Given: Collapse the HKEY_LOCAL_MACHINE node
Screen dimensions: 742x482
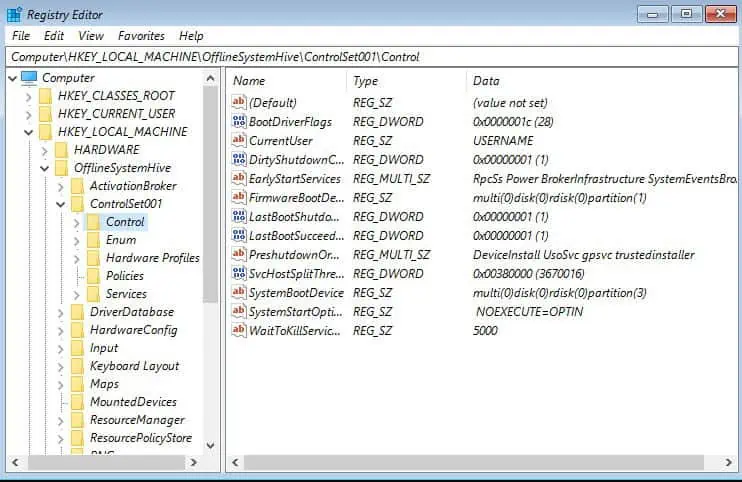Looking at the screenshot, I should 28,132.
